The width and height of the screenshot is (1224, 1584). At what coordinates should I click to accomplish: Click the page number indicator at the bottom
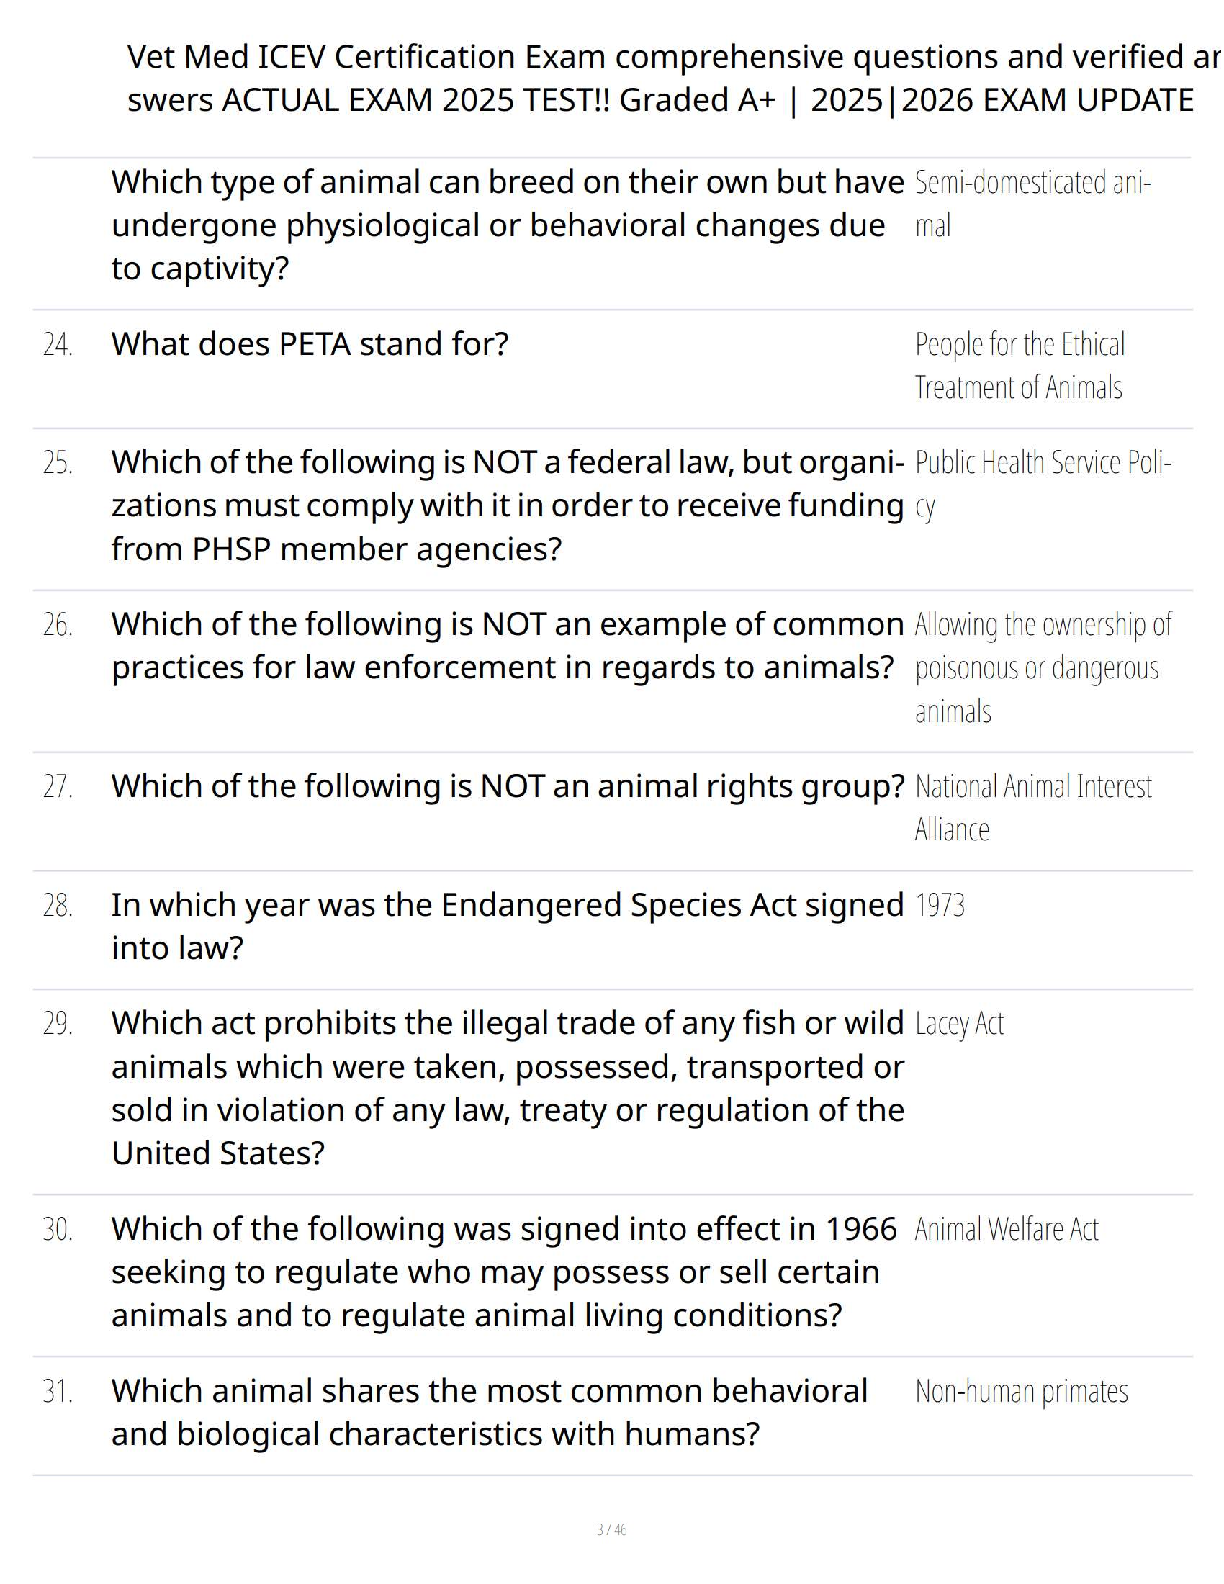(611, 1529)
